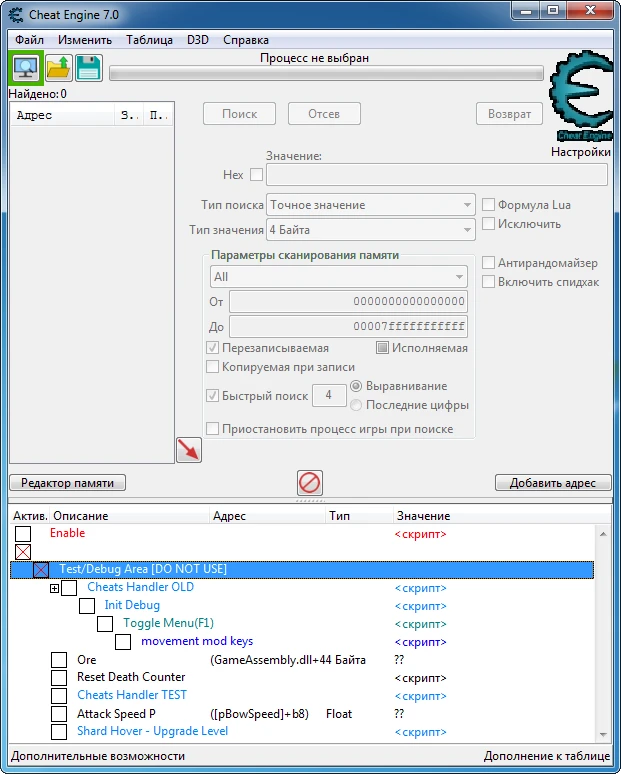Click the Cheat Engine title bar icon

tap(16, 15)
